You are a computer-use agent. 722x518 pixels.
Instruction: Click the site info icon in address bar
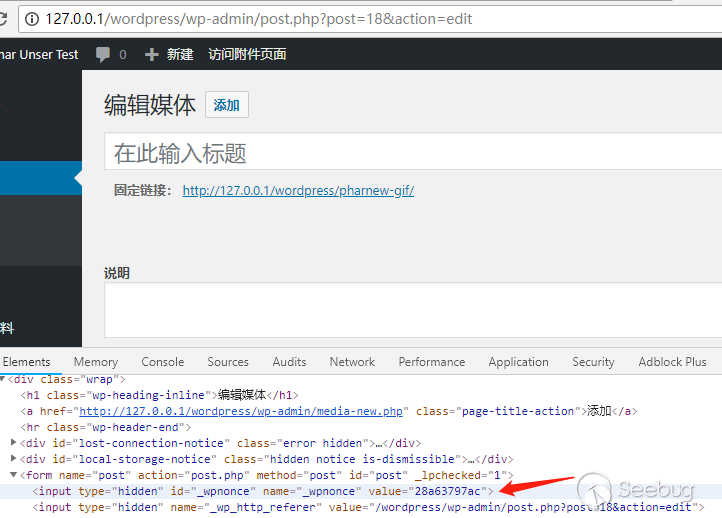32,19
